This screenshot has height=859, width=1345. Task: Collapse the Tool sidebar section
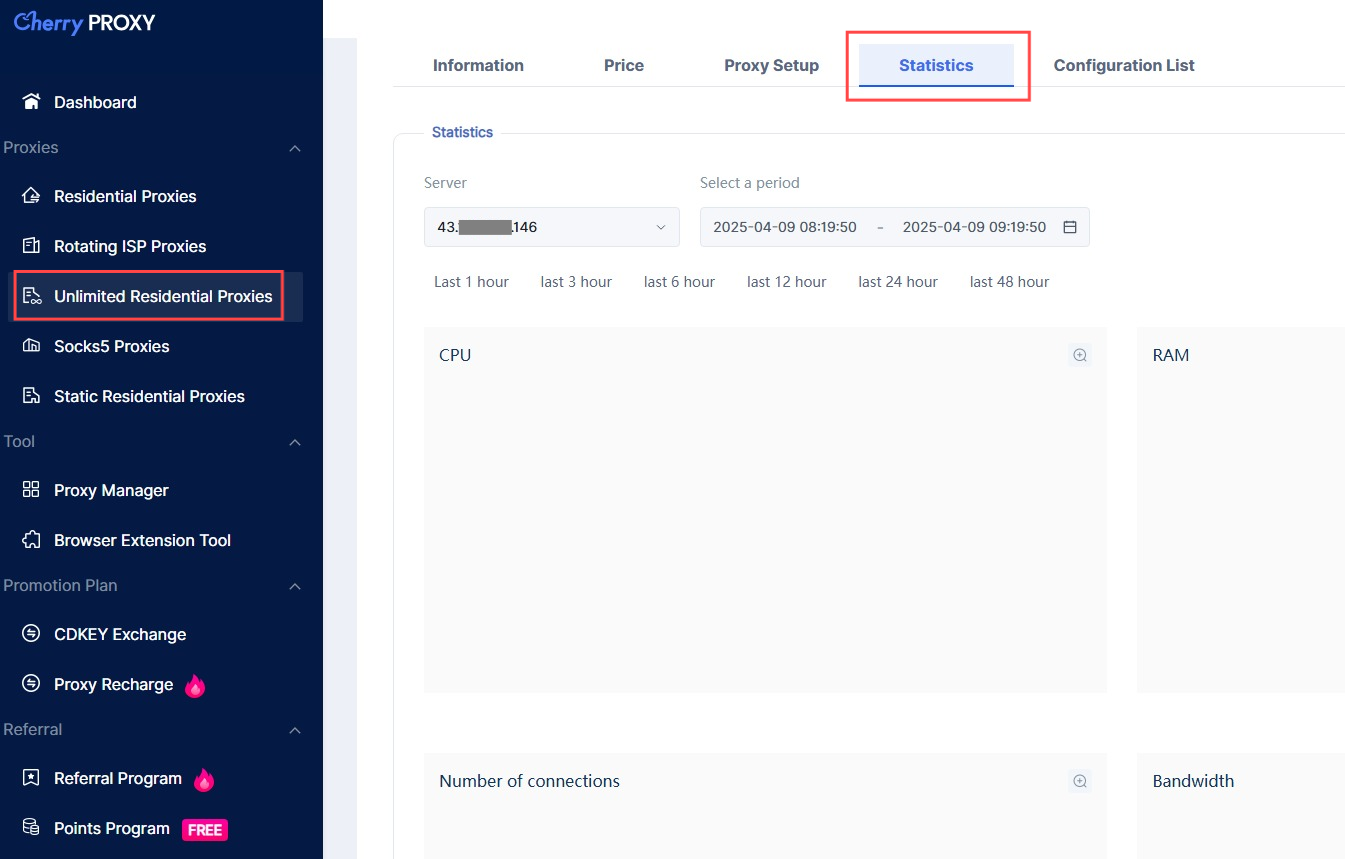[x=294, y=442]
